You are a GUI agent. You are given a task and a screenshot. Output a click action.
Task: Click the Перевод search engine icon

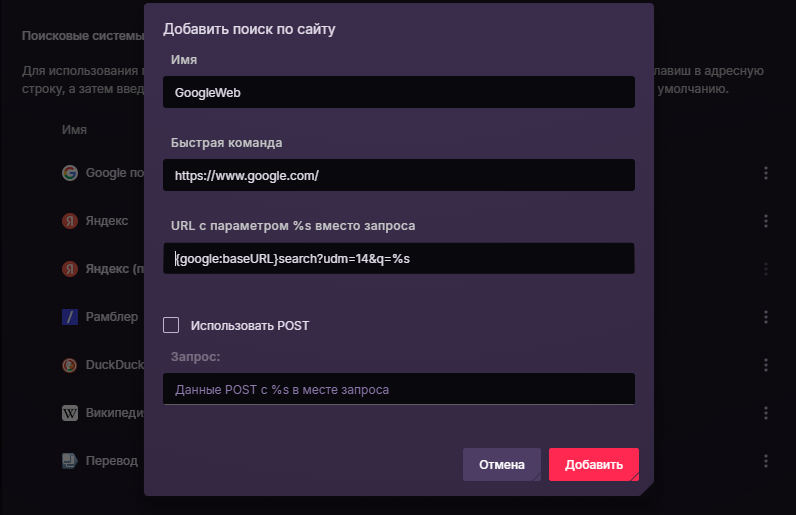70,461
